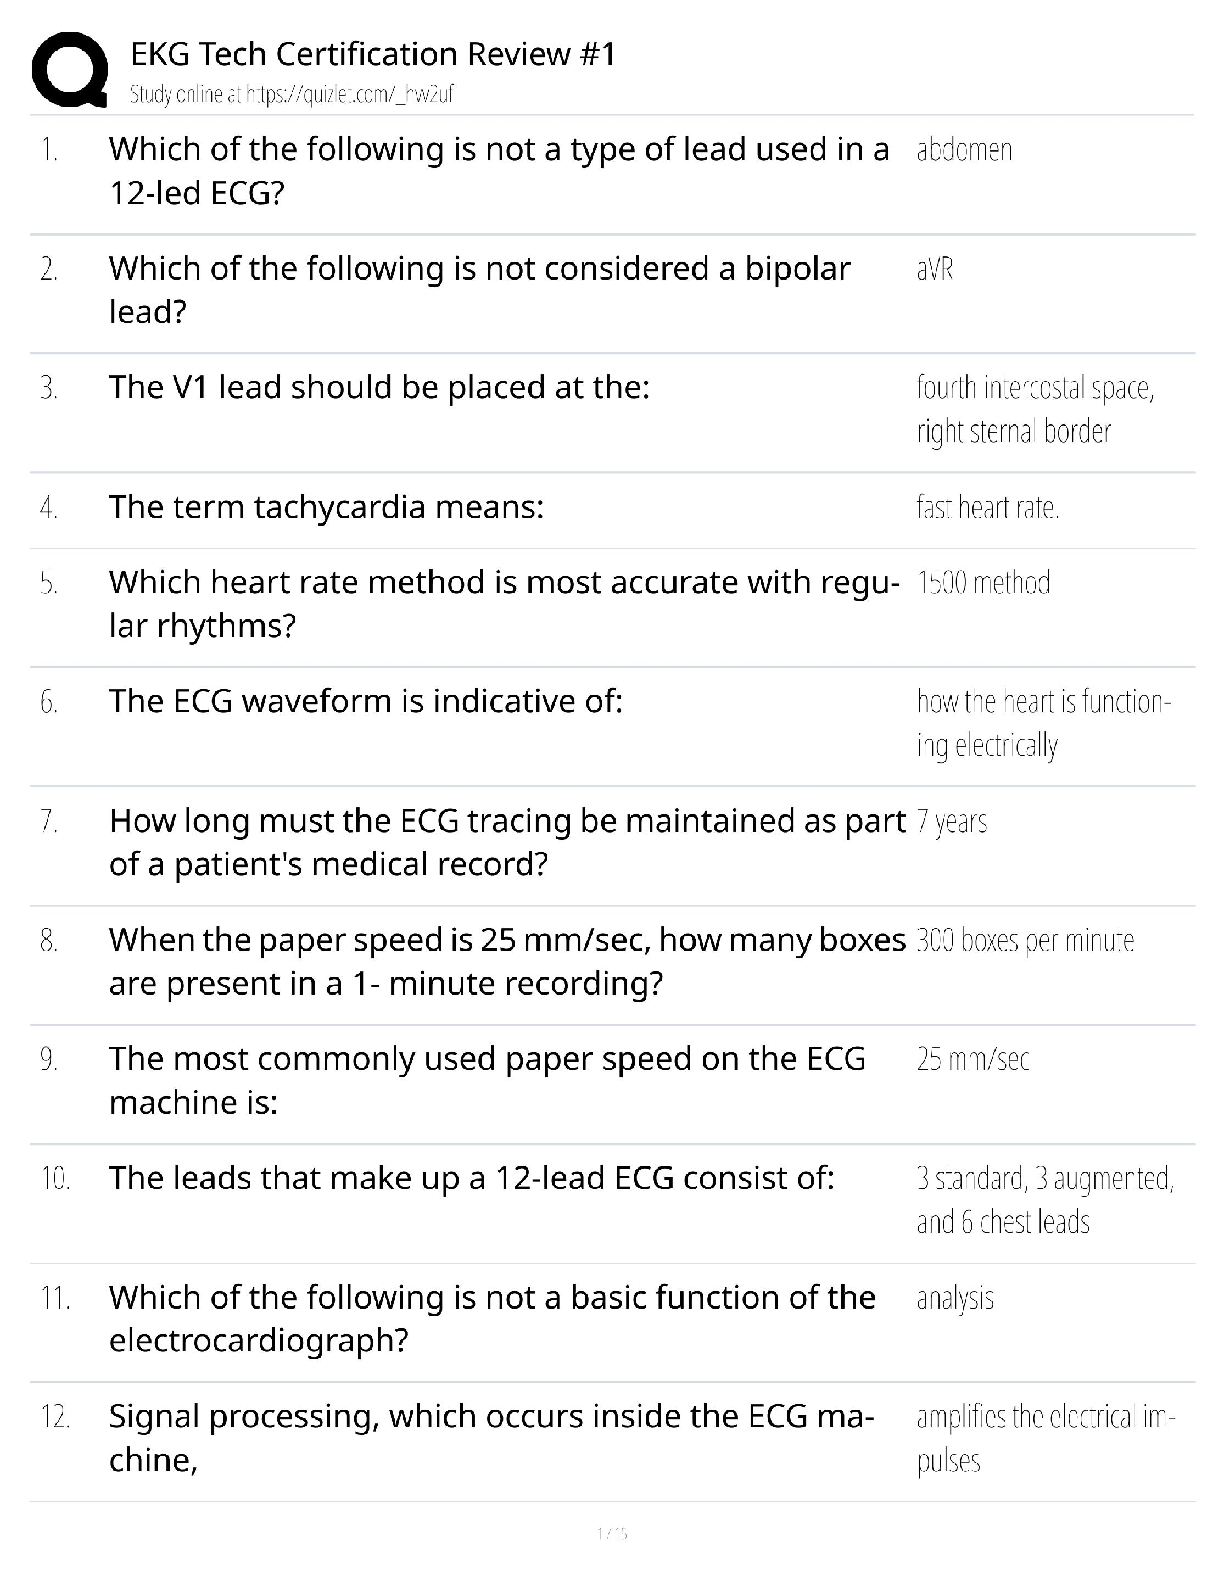Image resolution: width=1224 pixels, height=1584 pixels.
Task: Click the answer "analysis"
Action: tap(955, 1298)
